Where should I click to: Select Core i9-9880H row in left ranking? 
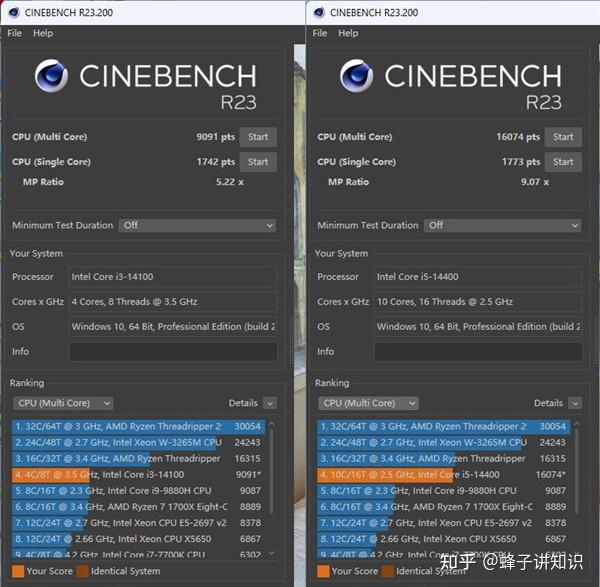139,491
